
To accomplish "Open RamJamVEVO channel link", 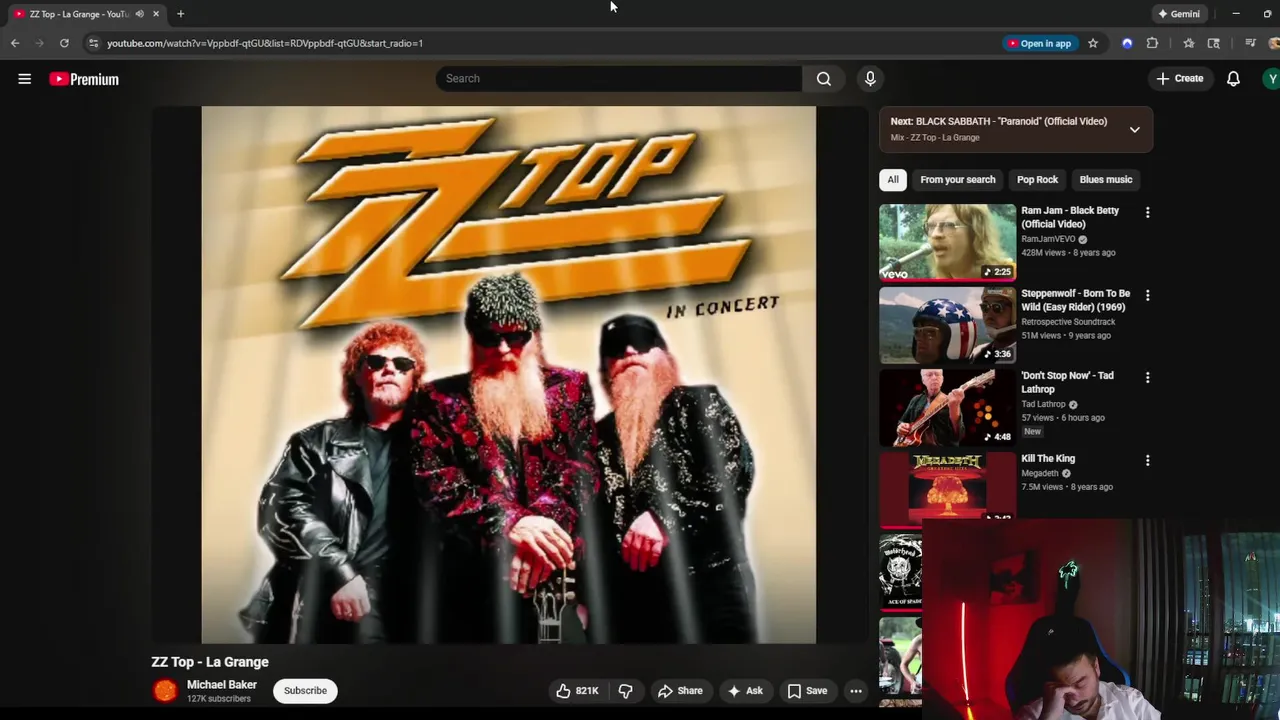I will coord(1048,239).
